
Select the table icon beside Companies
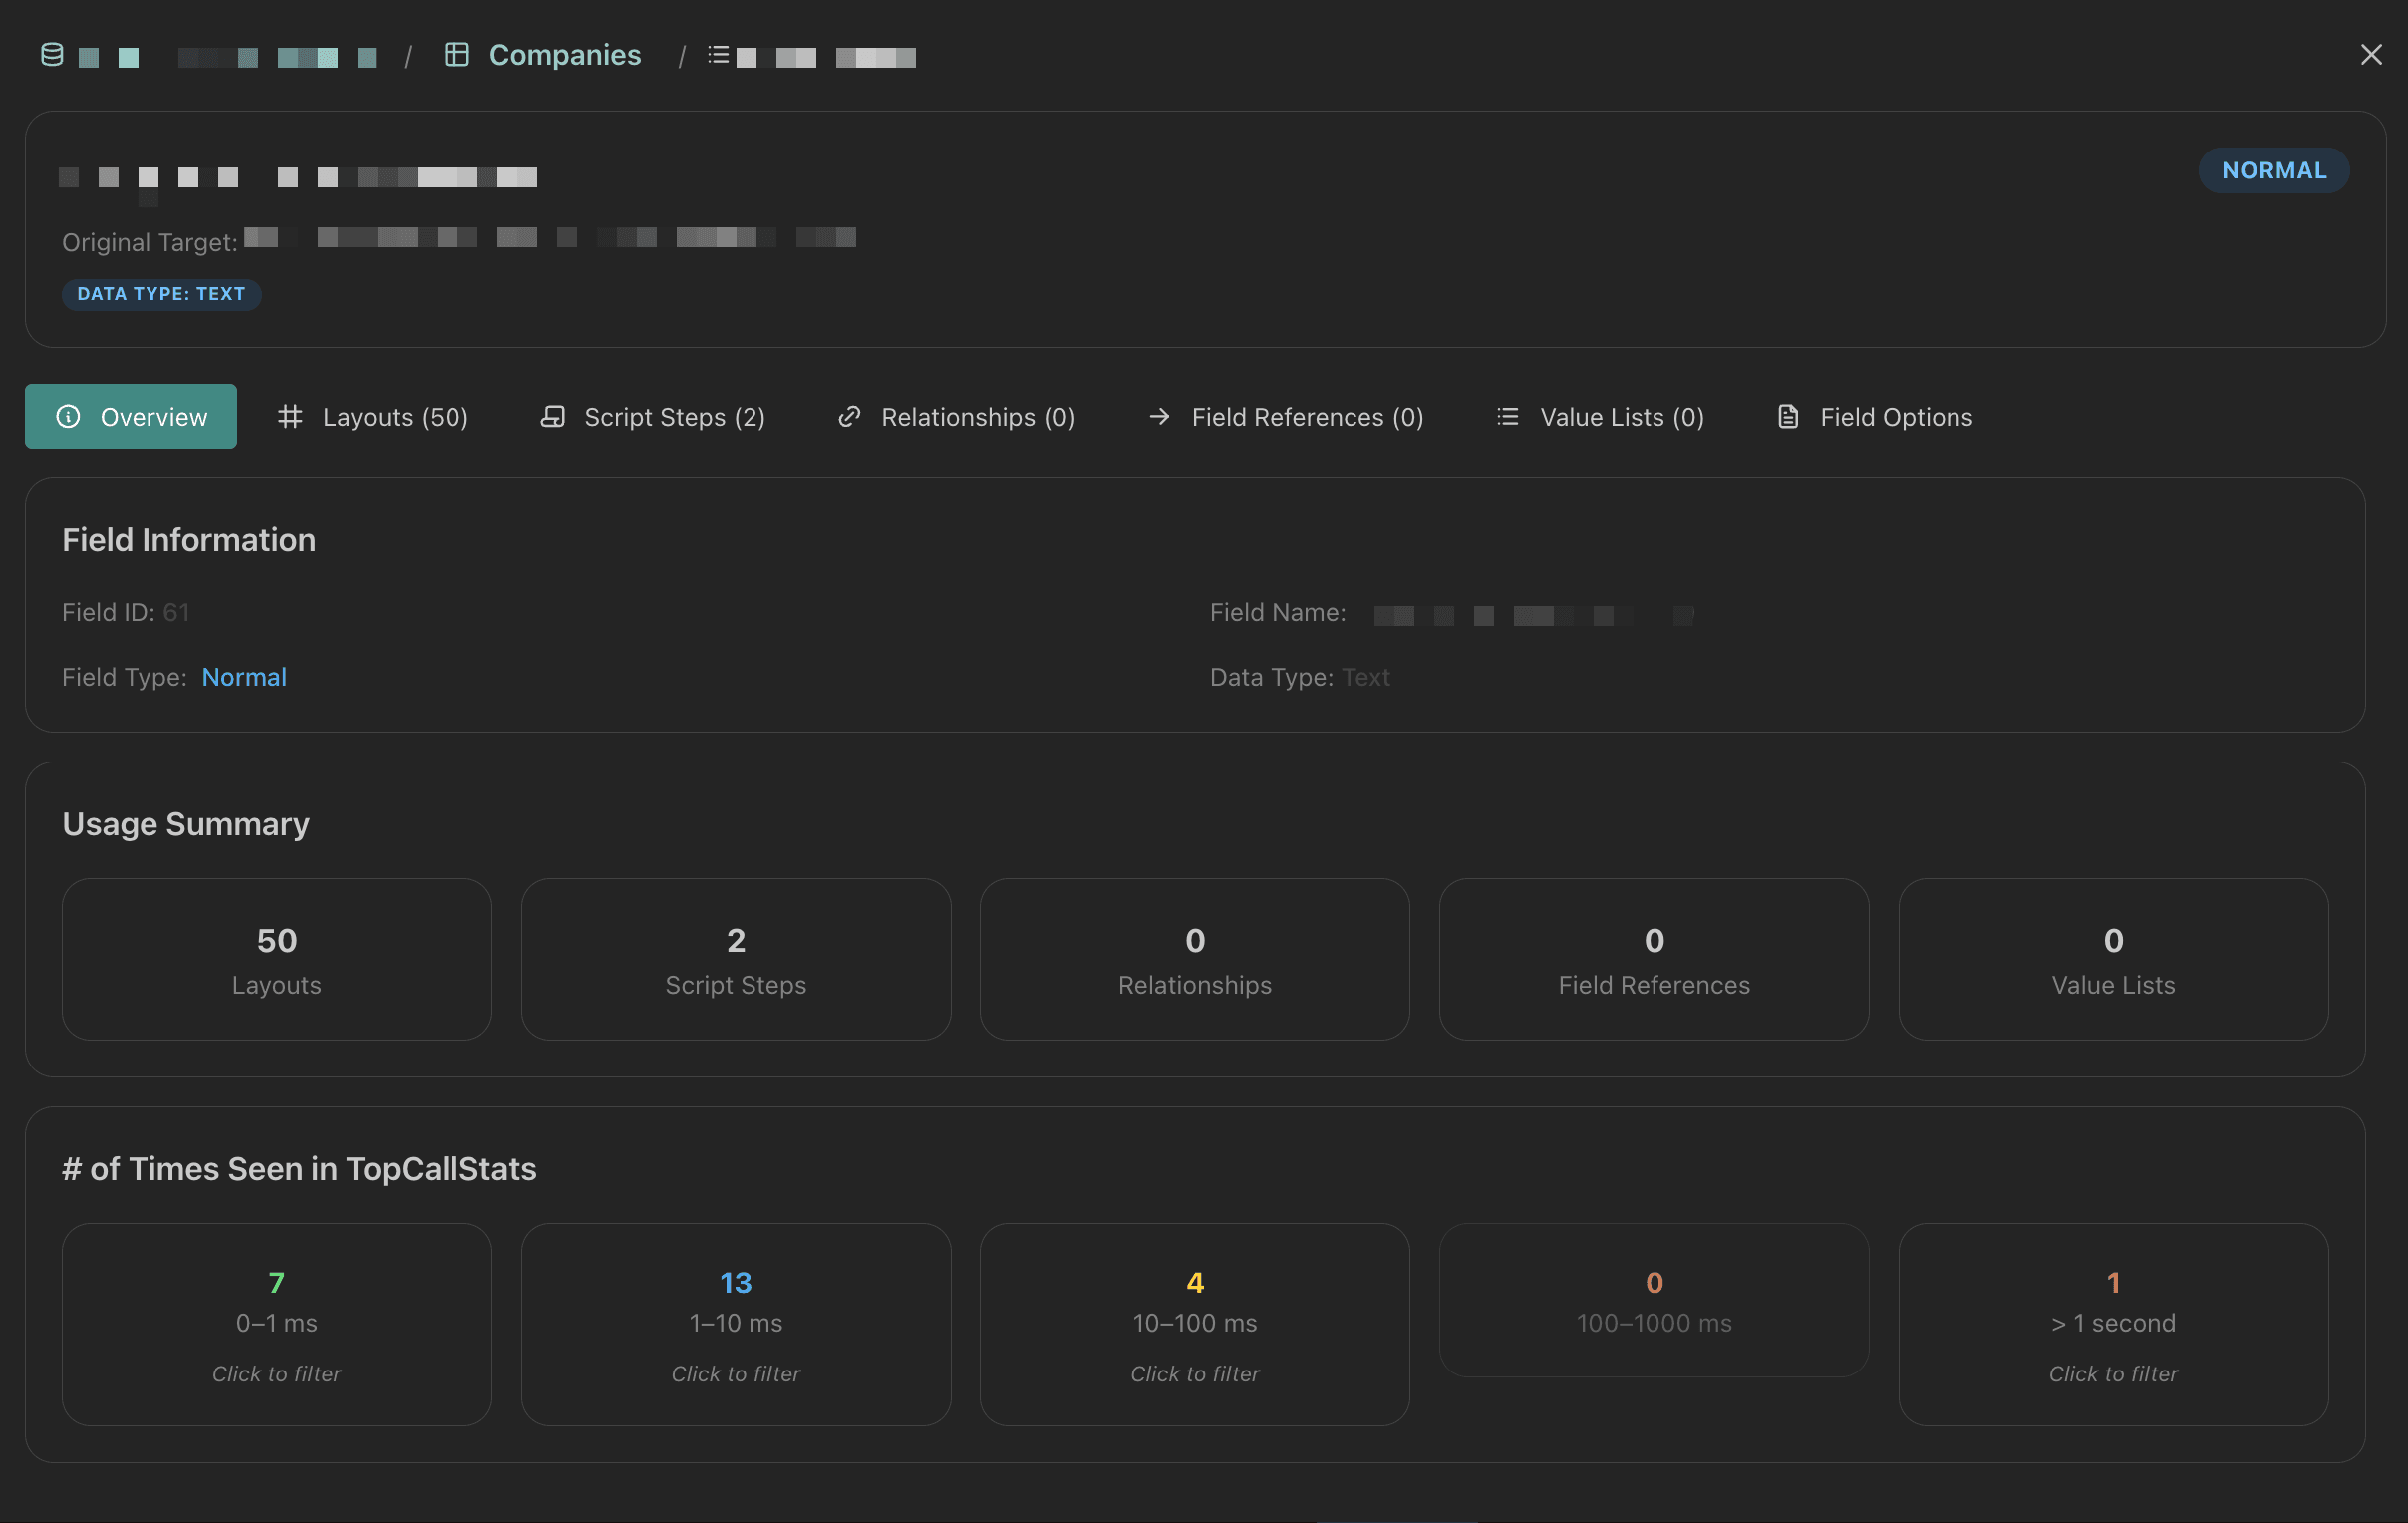(457, 55)
